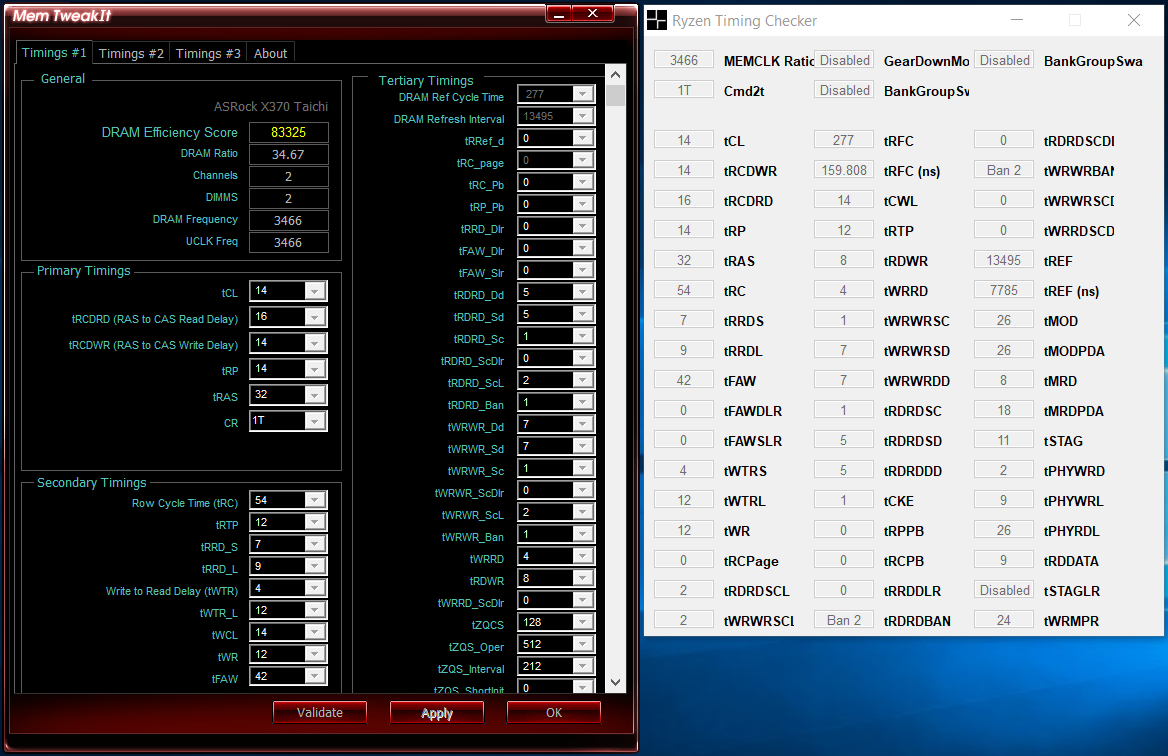Open the tRDWR dropdown in Tertiary Timings
1168x756 pixels.
tap(583, 579)
